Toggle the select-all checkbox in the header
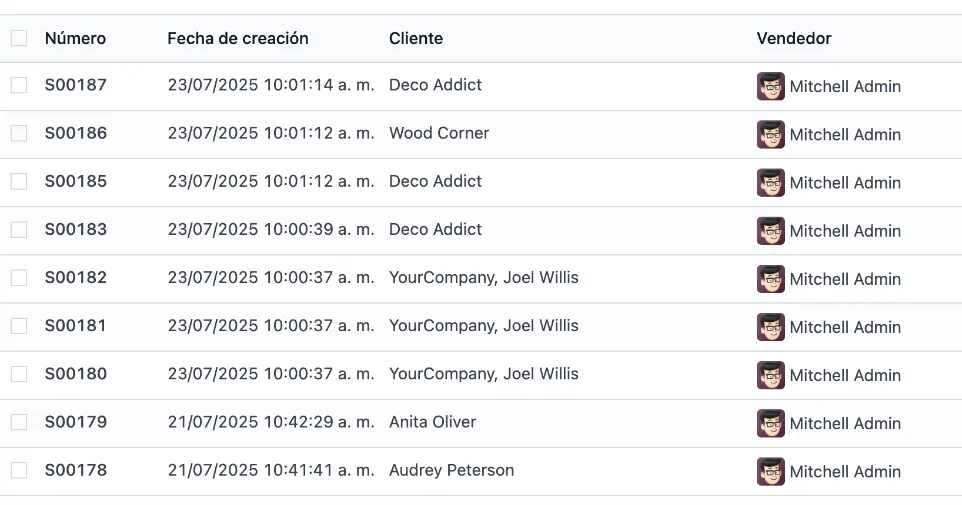The width and height of the screenshot is (962, 505). [19, 38]
